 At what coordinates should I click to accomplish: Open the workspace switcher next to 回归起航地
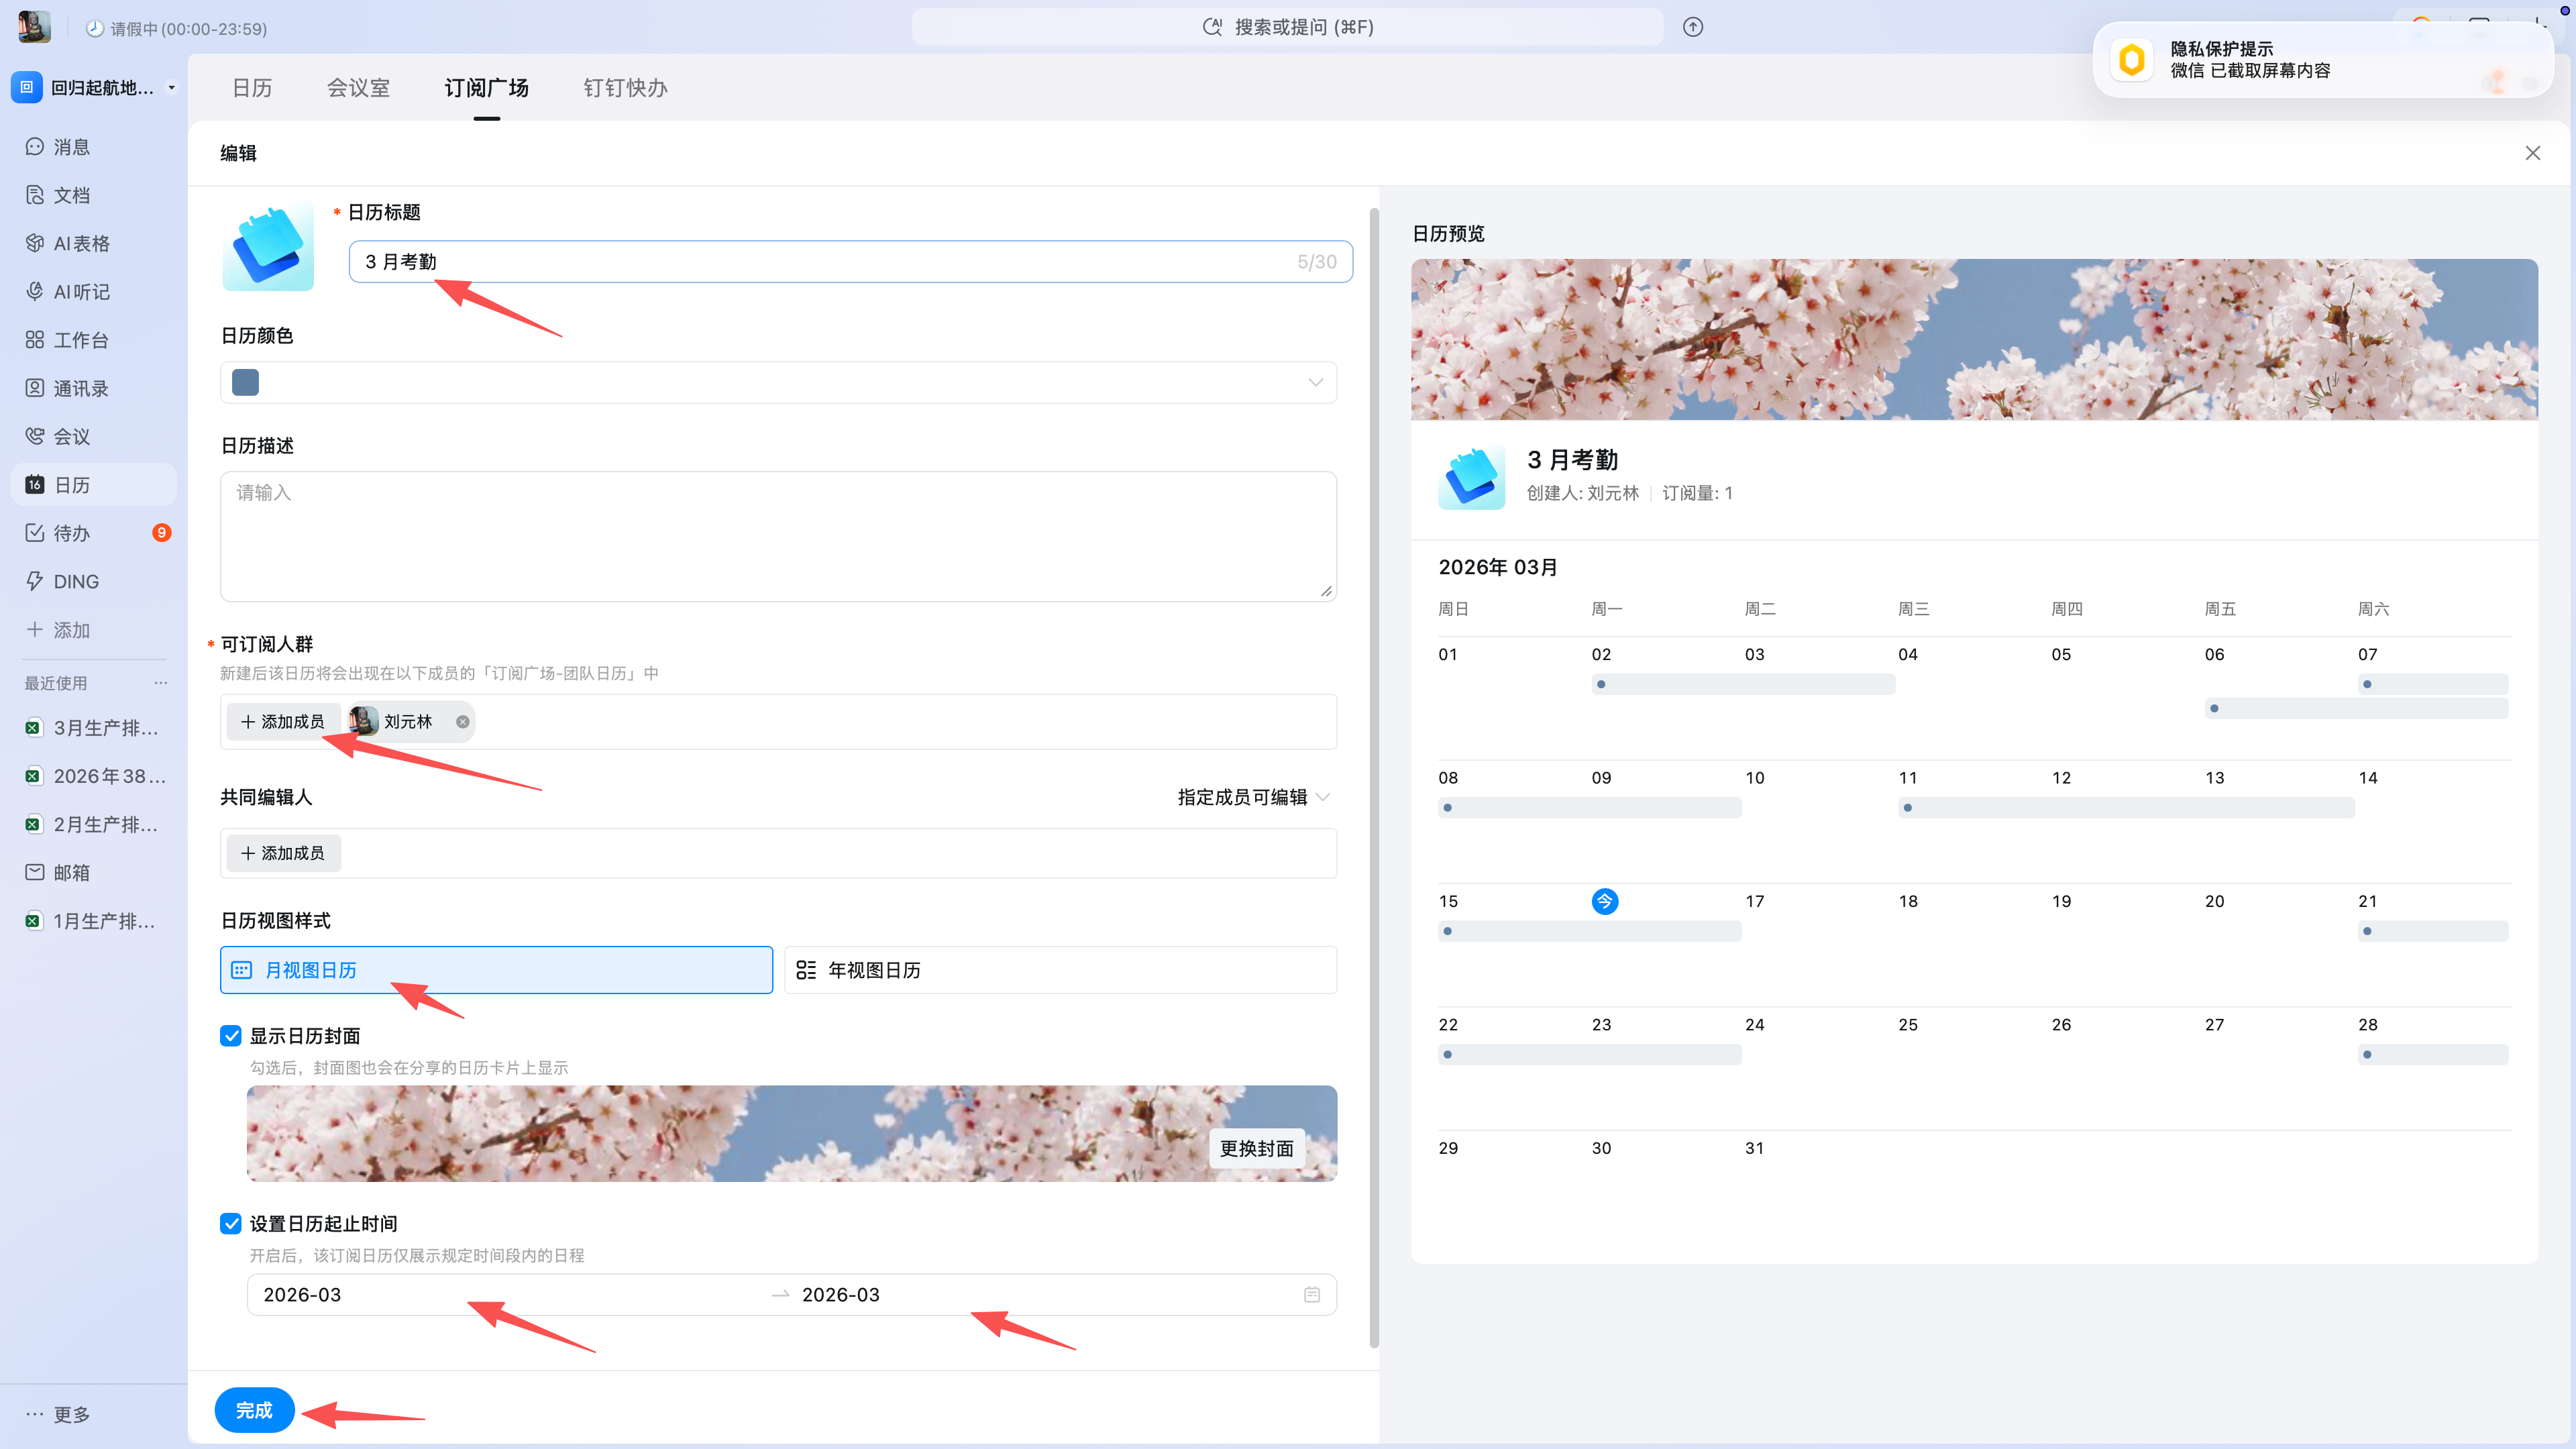[170, 88]
